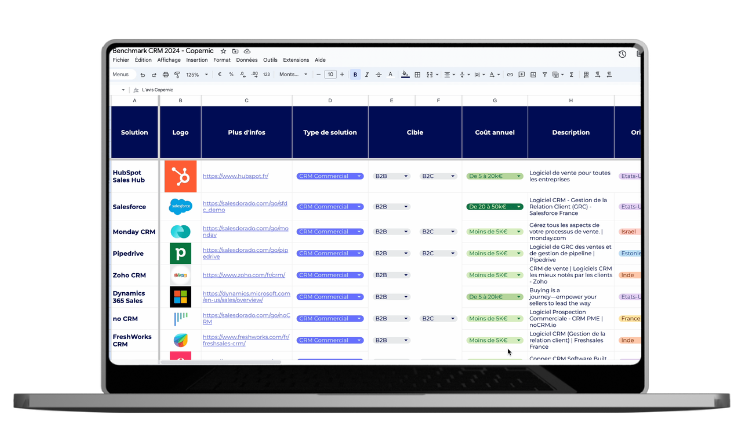Create a filter from the toolbar
The height and width of the screenshot is (434, 750).
tap(545, 75)
